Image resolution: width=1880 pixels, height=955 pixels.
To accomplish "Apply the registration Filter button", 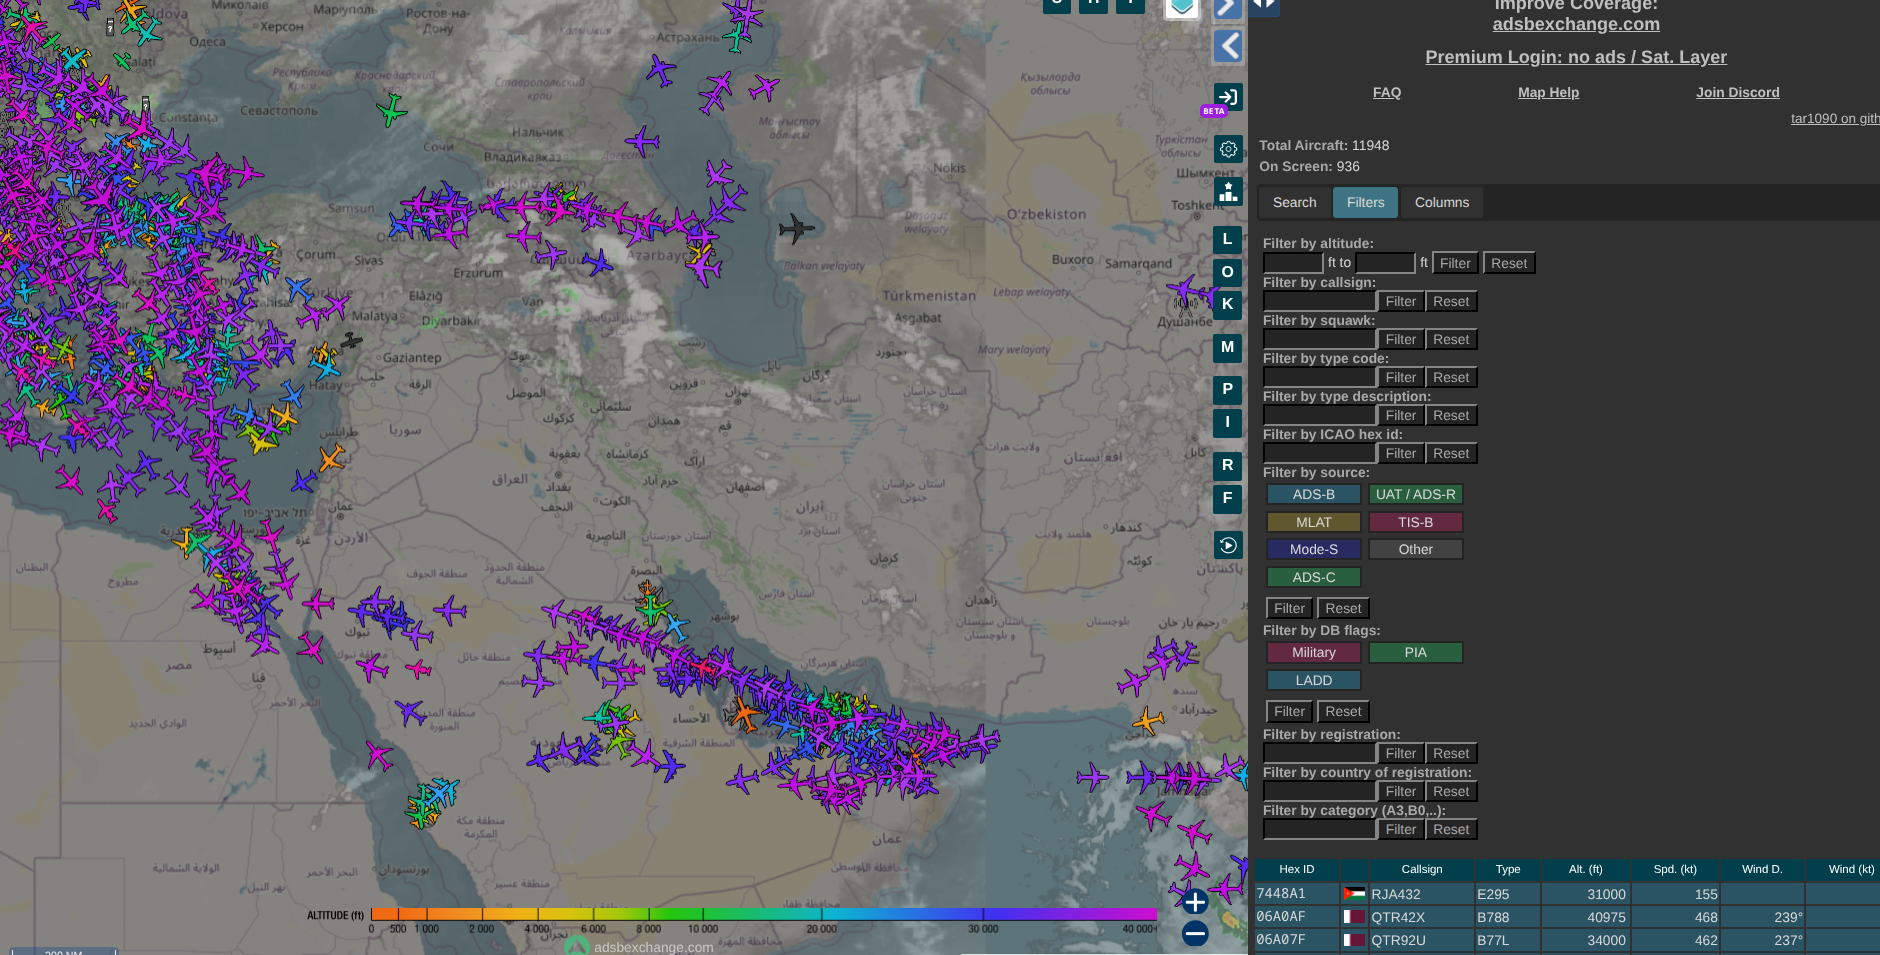I will [x=1400, y=753].
